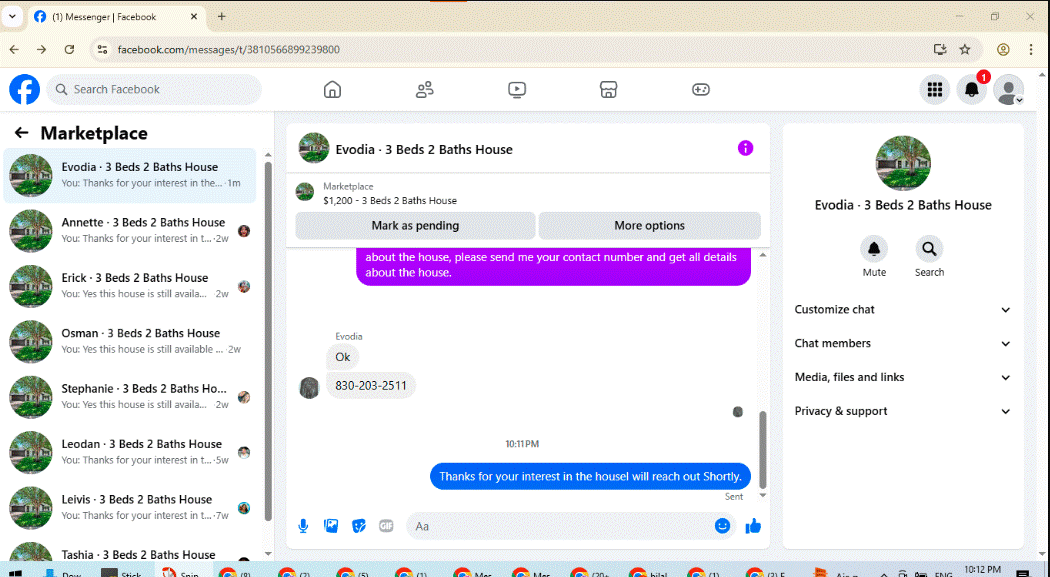Open Leivis's 3 Beds 2 Baths conversation
1050x577 pixels.
130,507
